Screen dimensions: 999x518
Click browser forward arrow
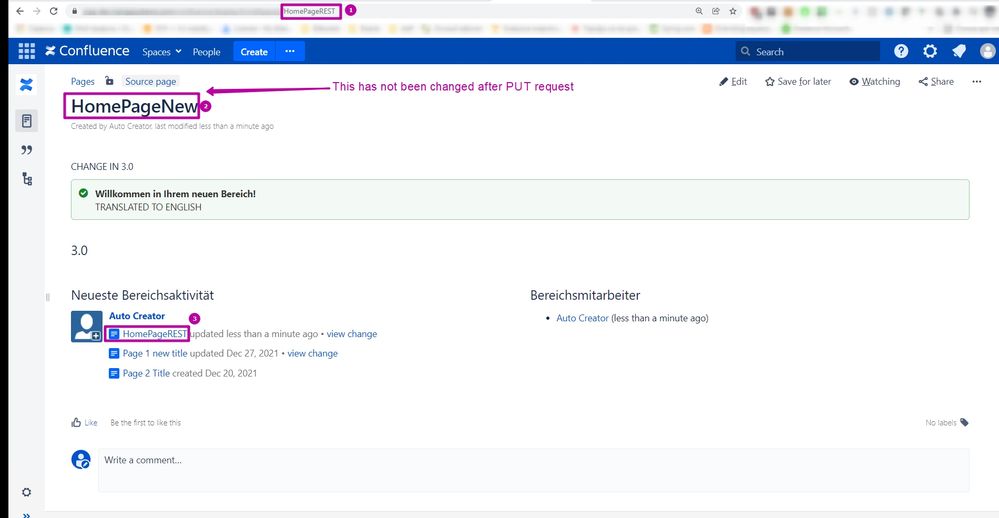(x=36, y=11)
